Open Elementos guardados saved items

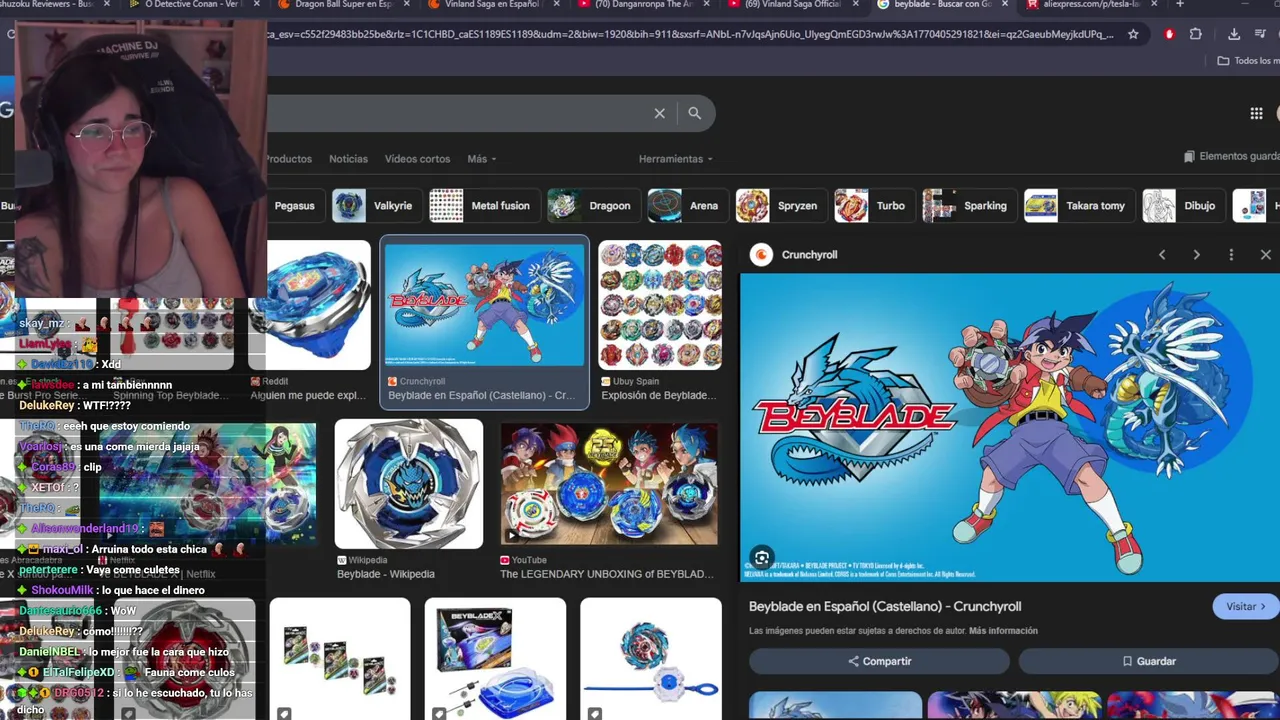click(x=1231, y=157)
